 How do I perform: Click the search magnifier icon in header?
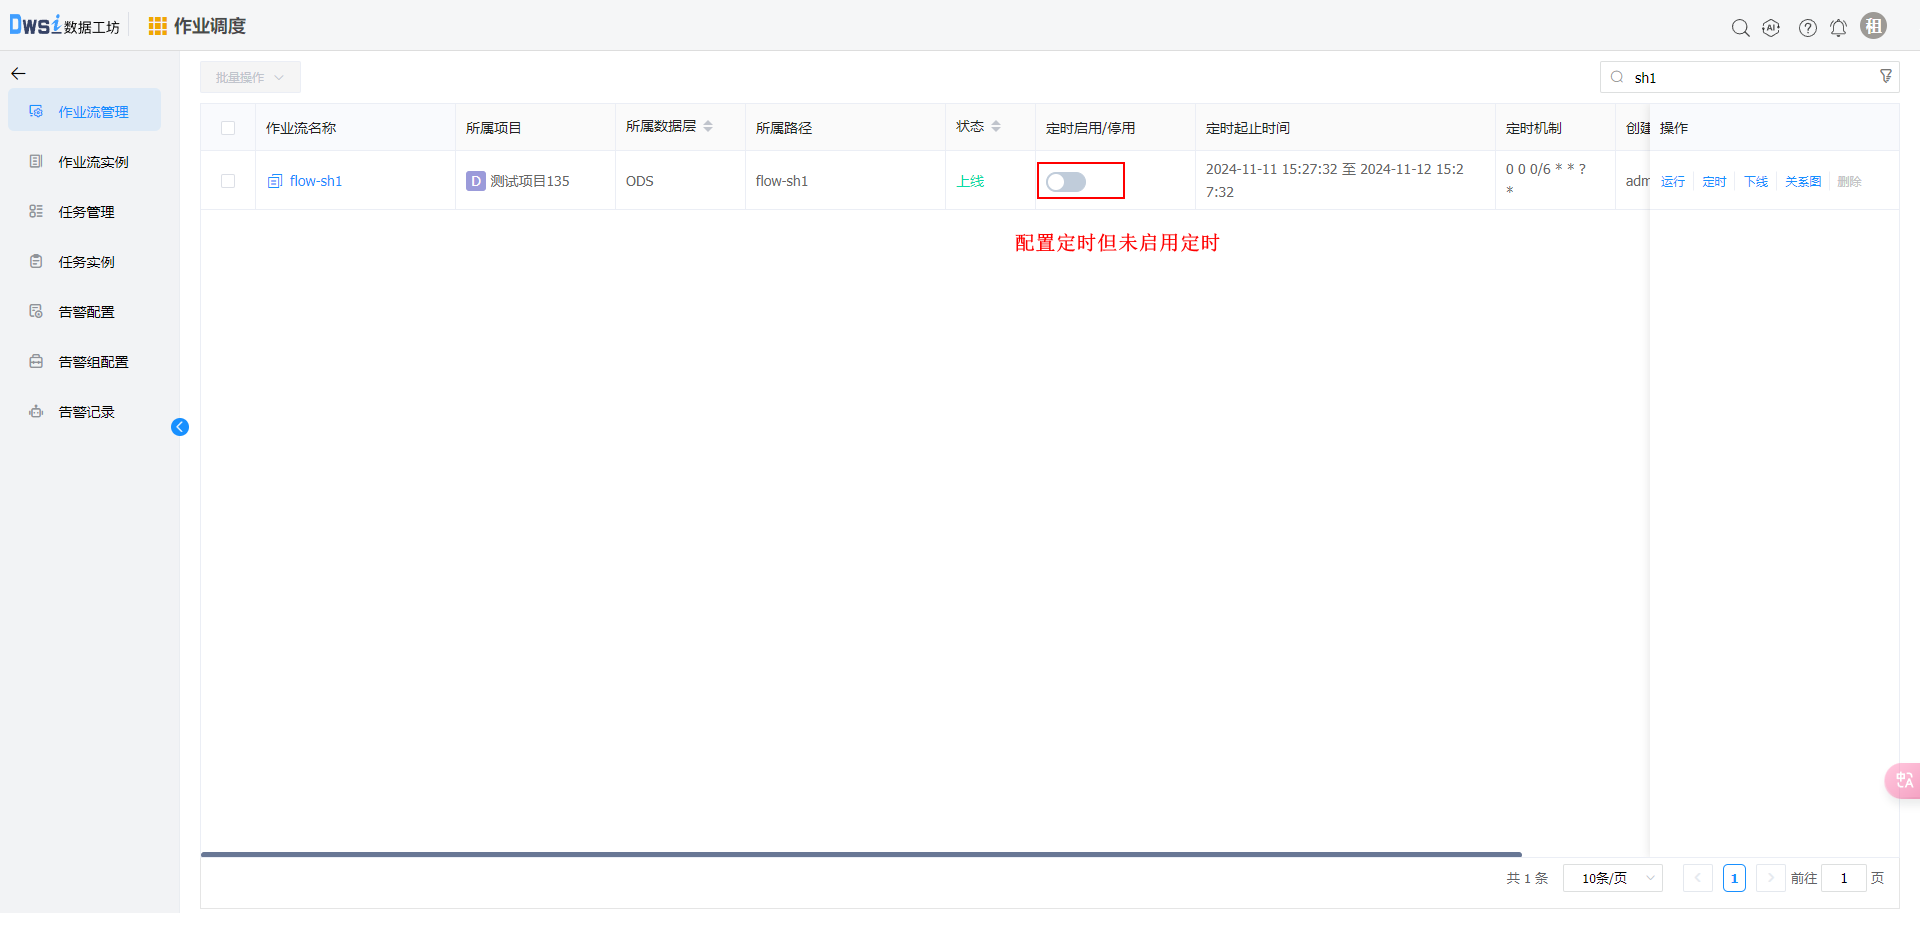click(x=1740, y=28)
